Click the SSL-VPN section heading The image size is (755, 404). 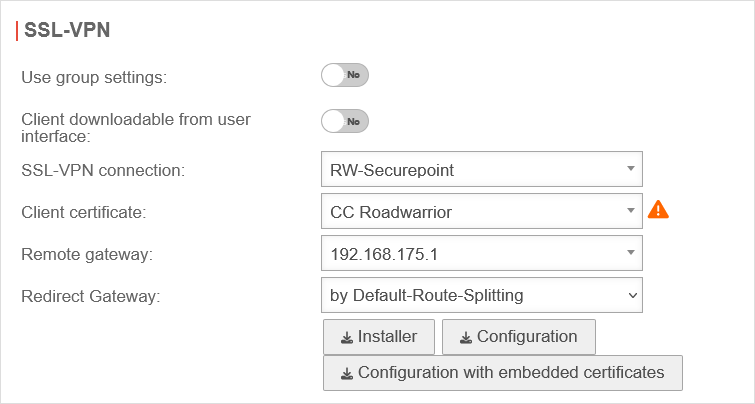(66, 30)
